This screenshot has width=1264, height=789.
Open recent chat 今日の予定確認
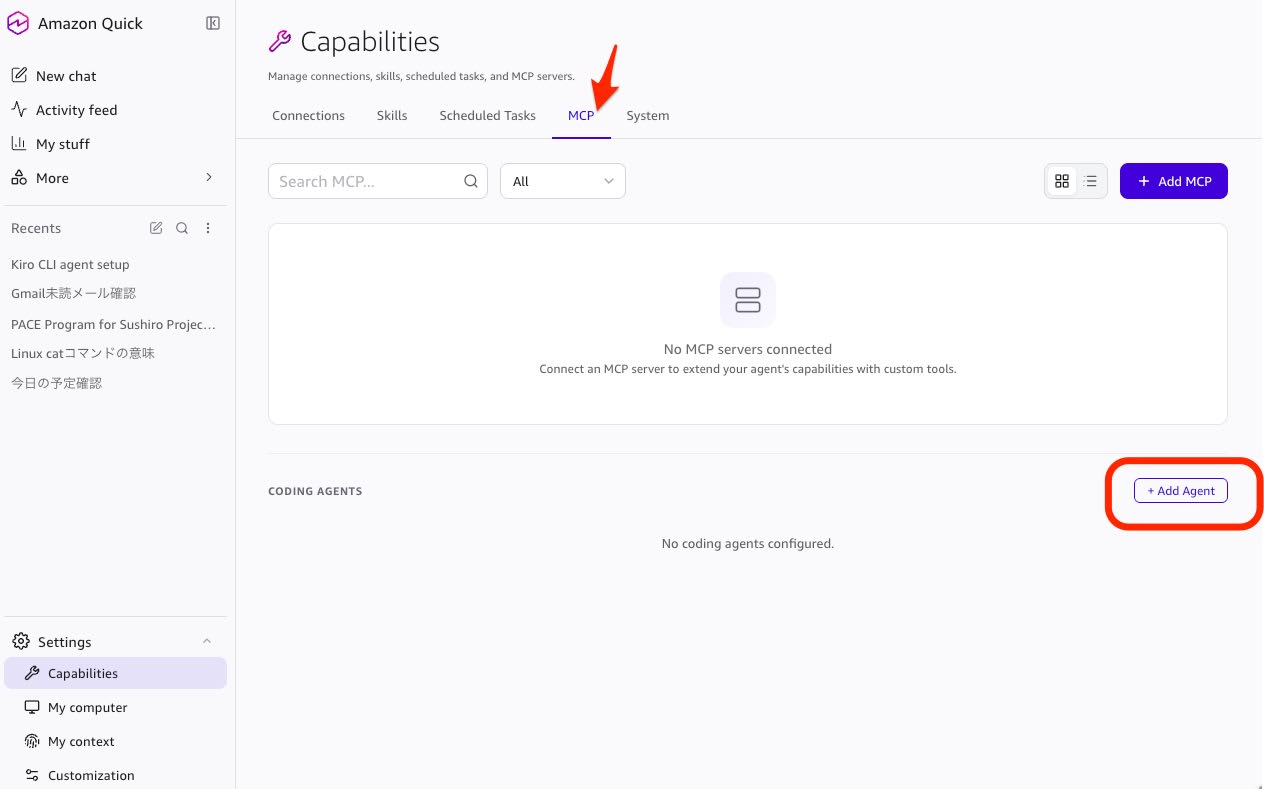pos(56,383)
